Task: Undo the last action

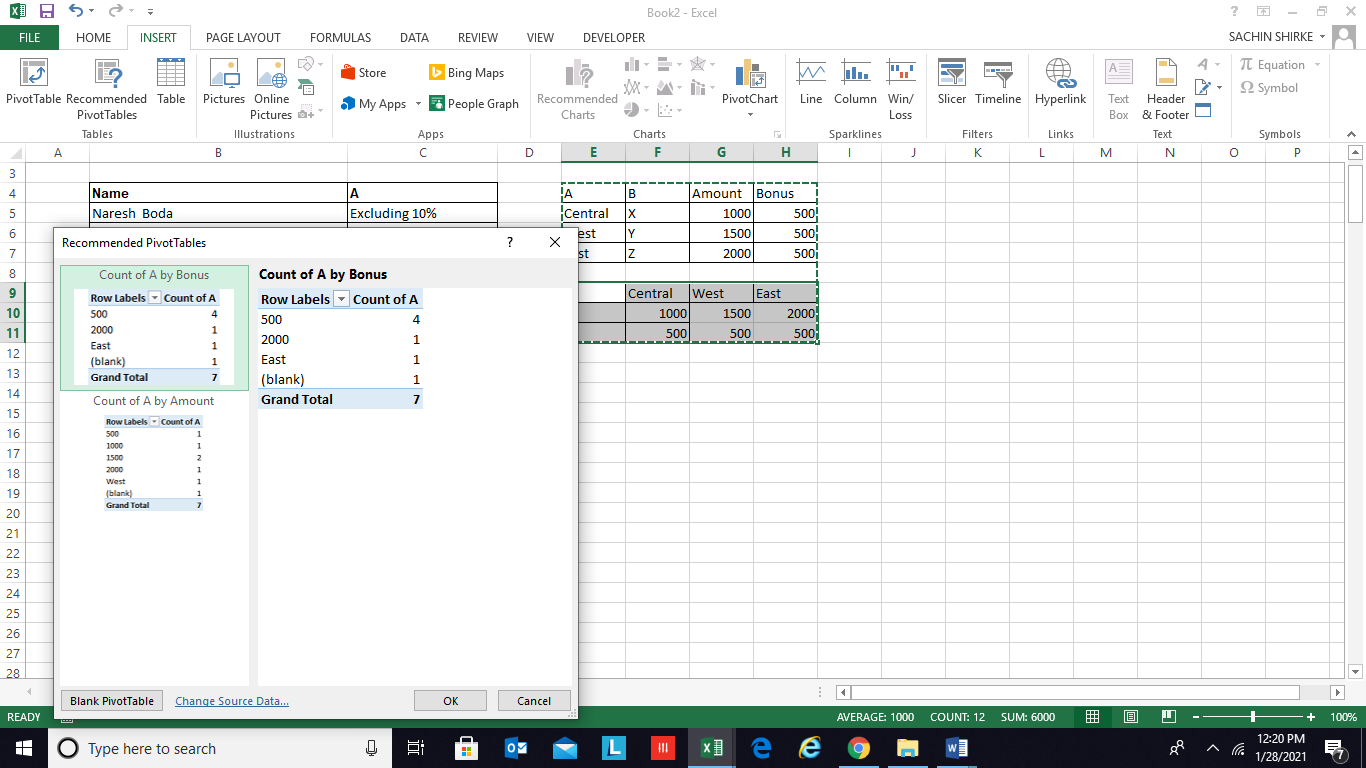Action: click(76, 11)
